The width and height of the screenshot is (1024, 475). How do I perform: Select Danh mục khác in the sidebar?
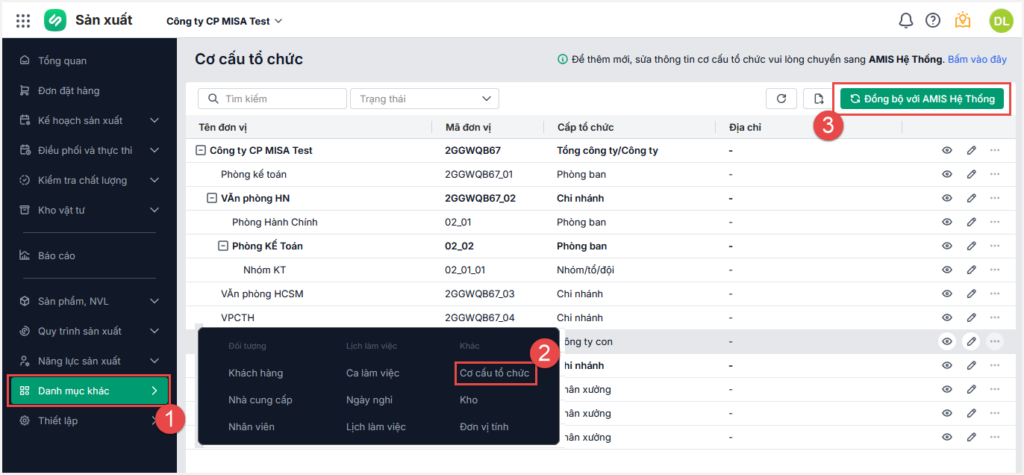88,391
